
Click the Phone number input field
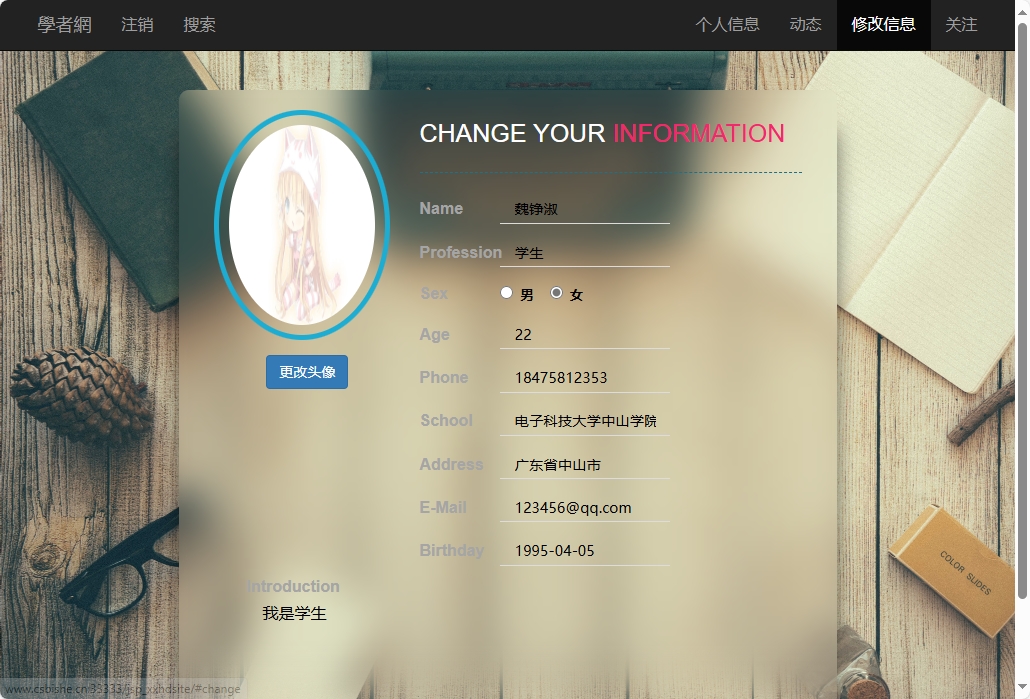pyautogui.click(x=585, y=377)
